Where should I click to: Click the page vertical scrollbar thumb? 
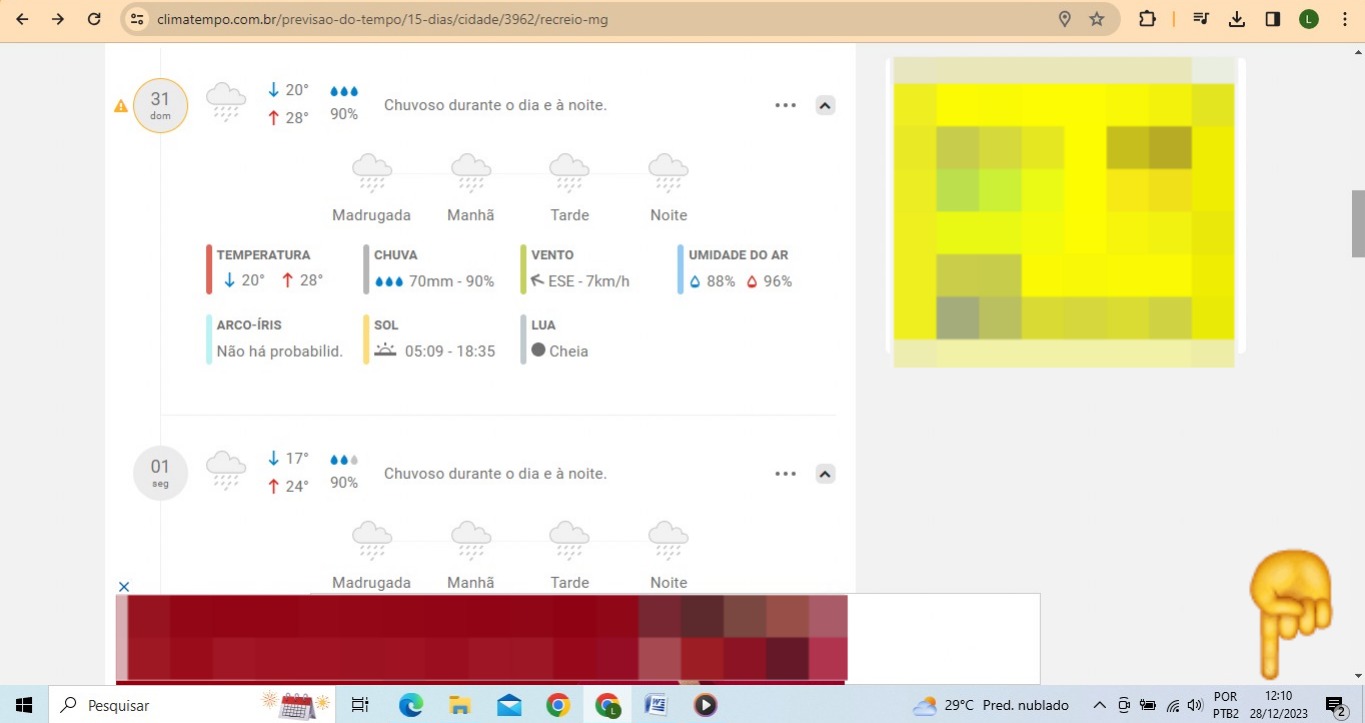1358,224
